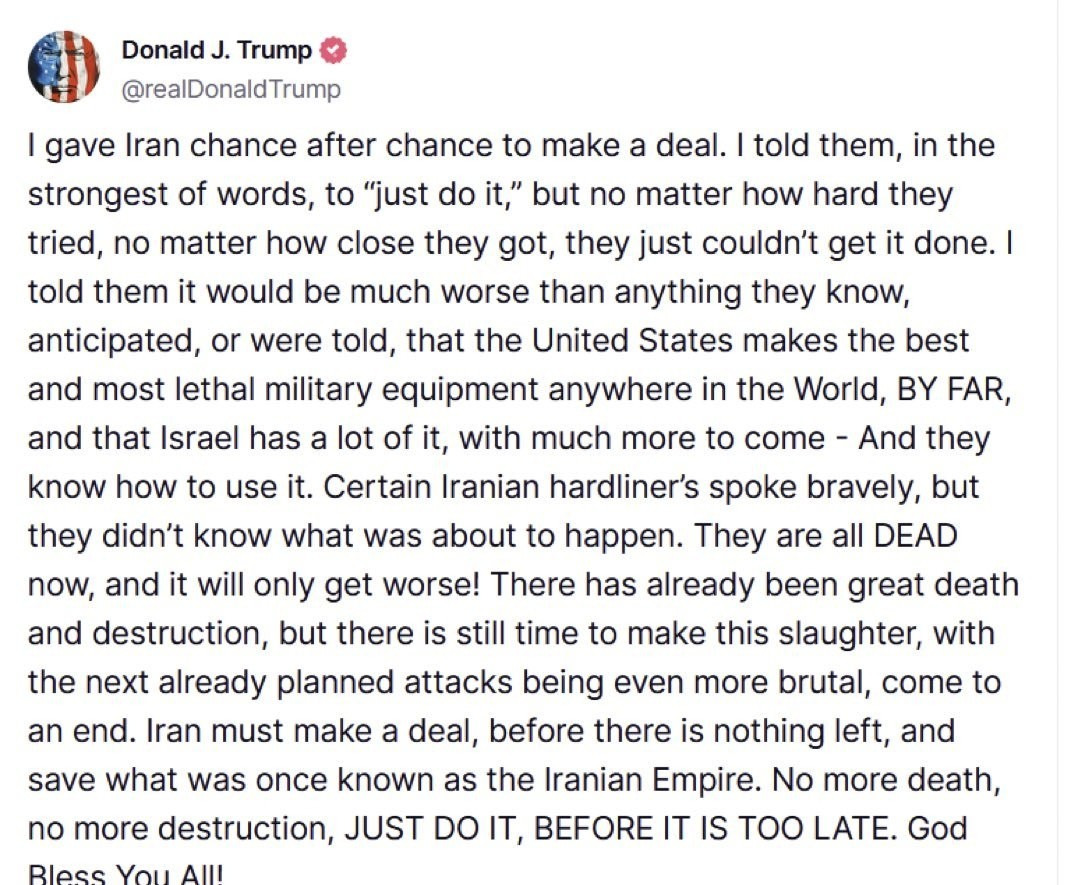1070x885 pixels.
Task: Open the Donald J. Trump display name
Action: [x=216, y=50]
